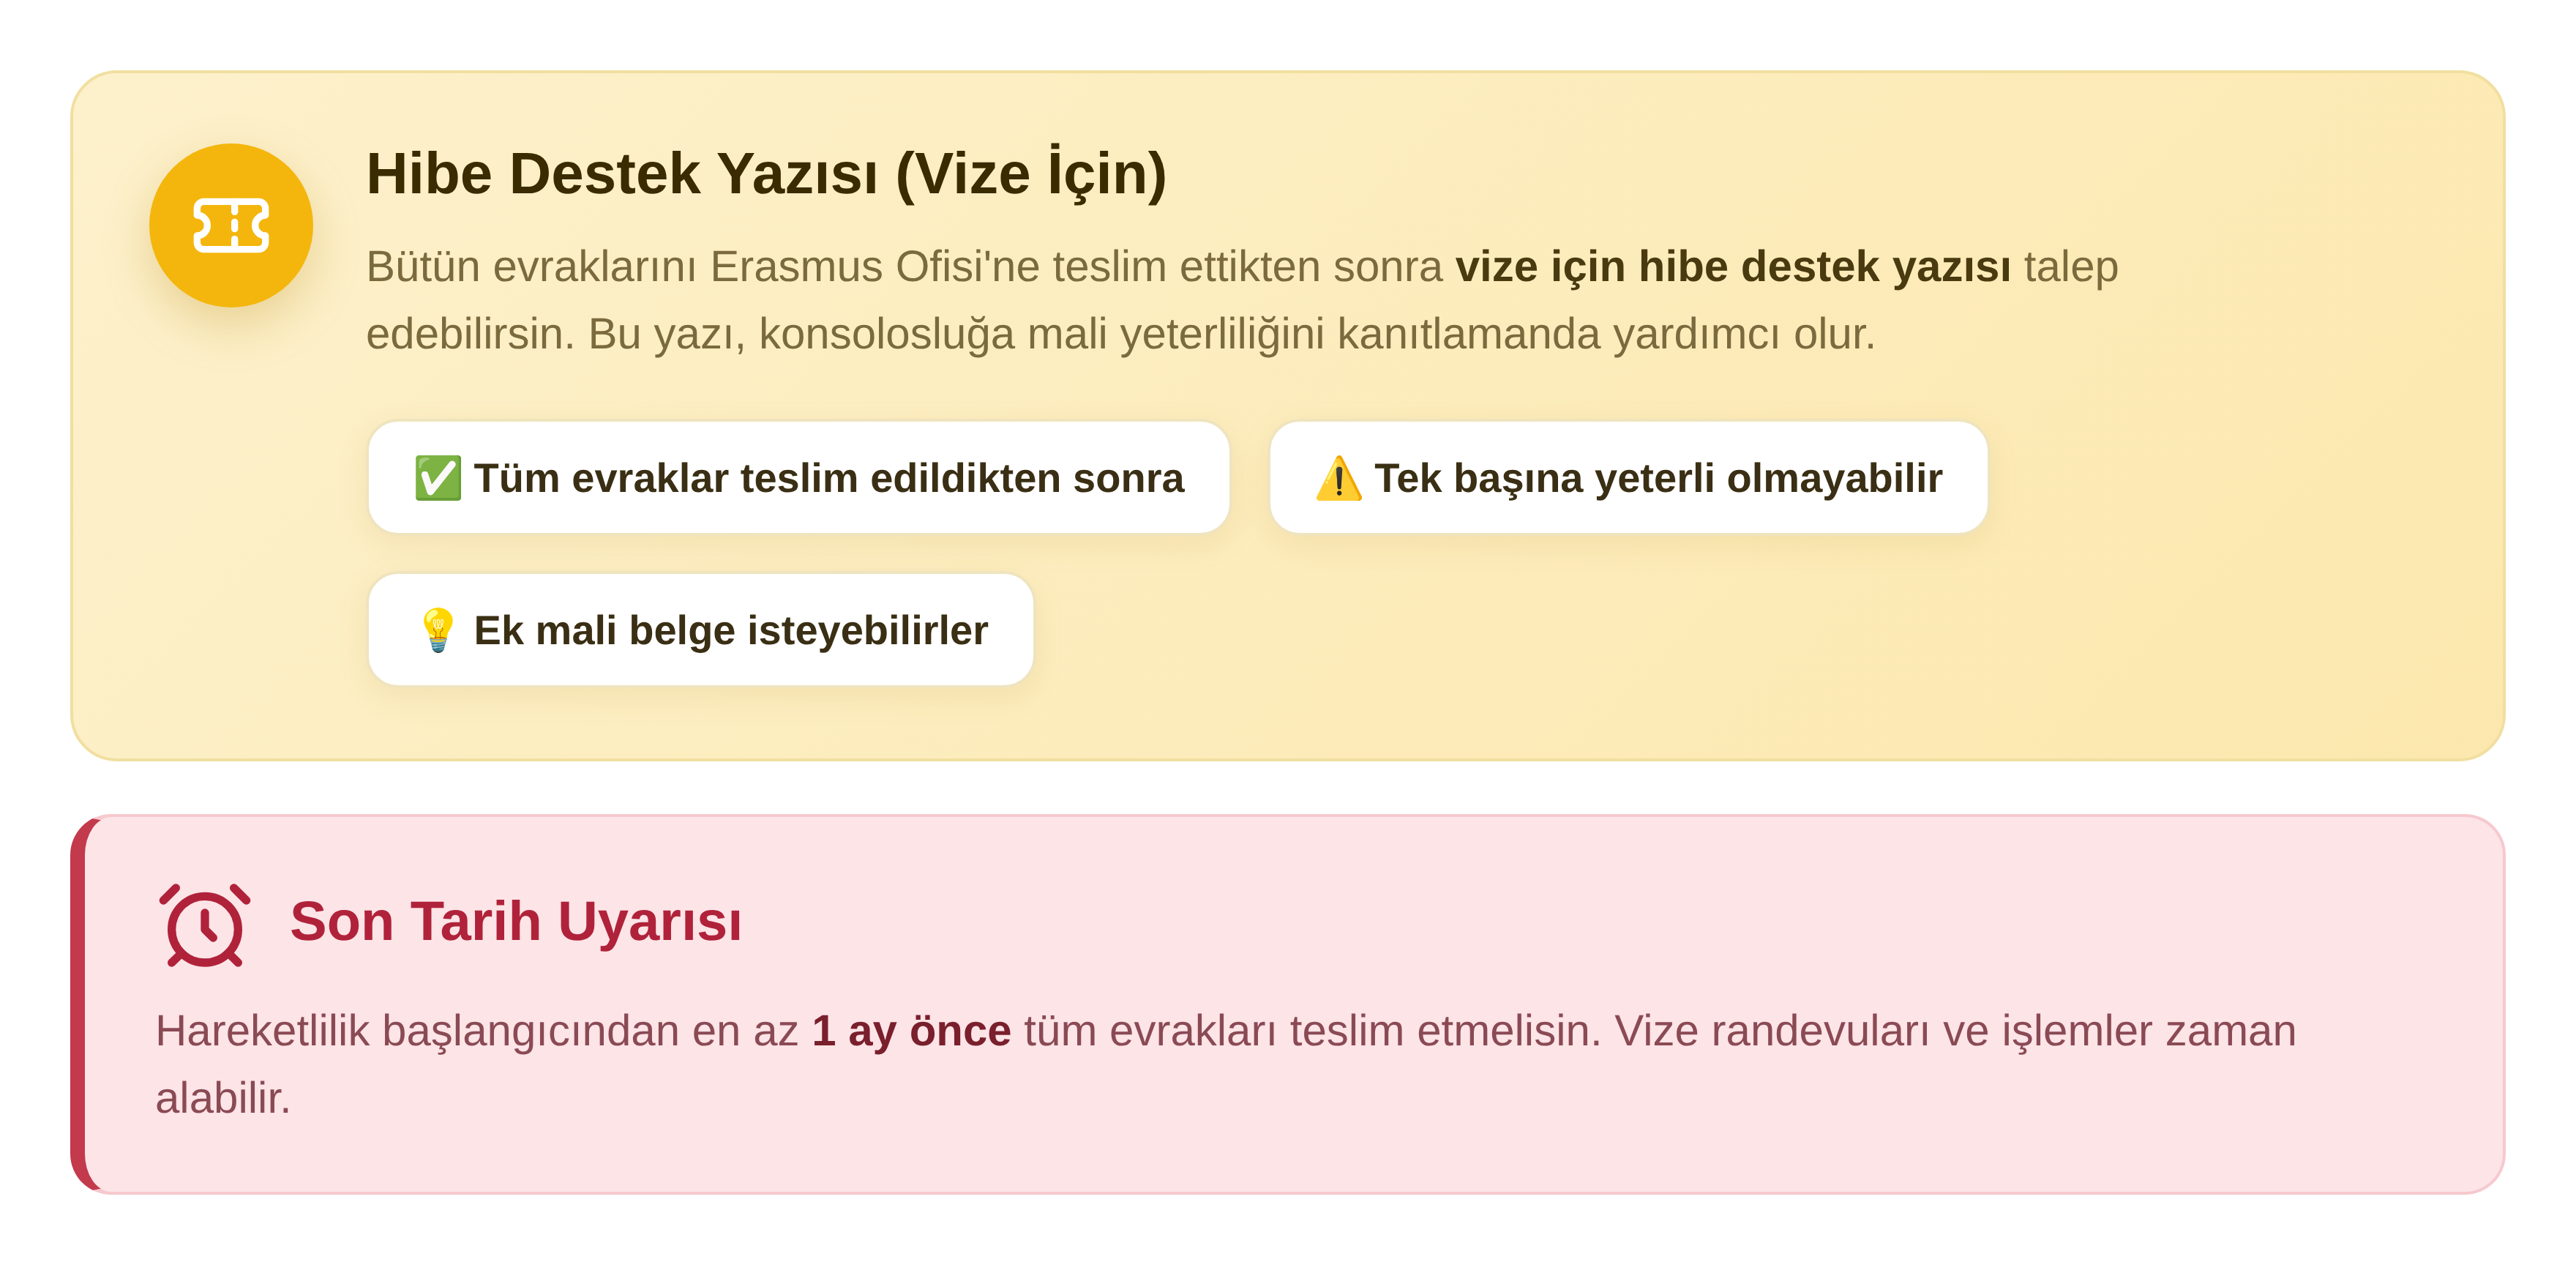This screenshot has width=2576, height=1265.
Task: Click the pink warning card paragraph text
Action: [x=1225, y=1064]
